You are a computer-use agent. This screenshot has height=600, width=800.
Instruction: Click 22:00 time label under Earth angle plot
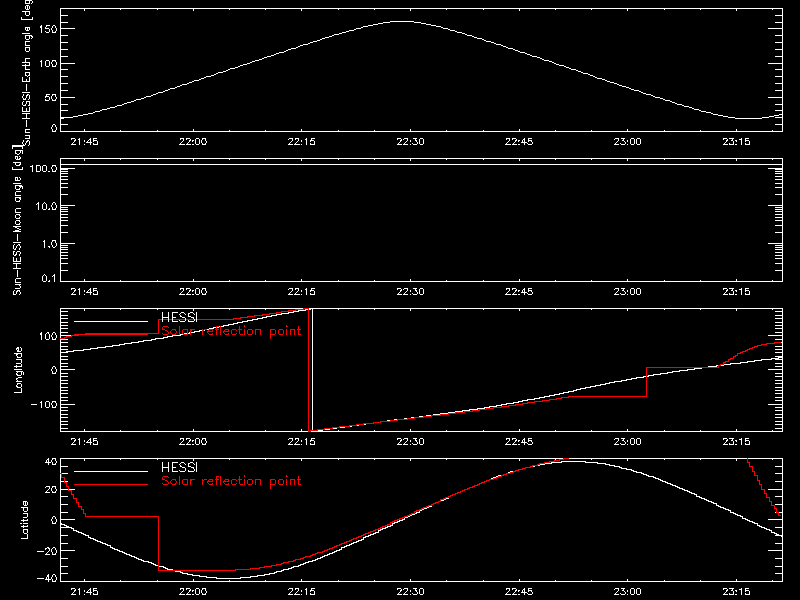[193, 142]
